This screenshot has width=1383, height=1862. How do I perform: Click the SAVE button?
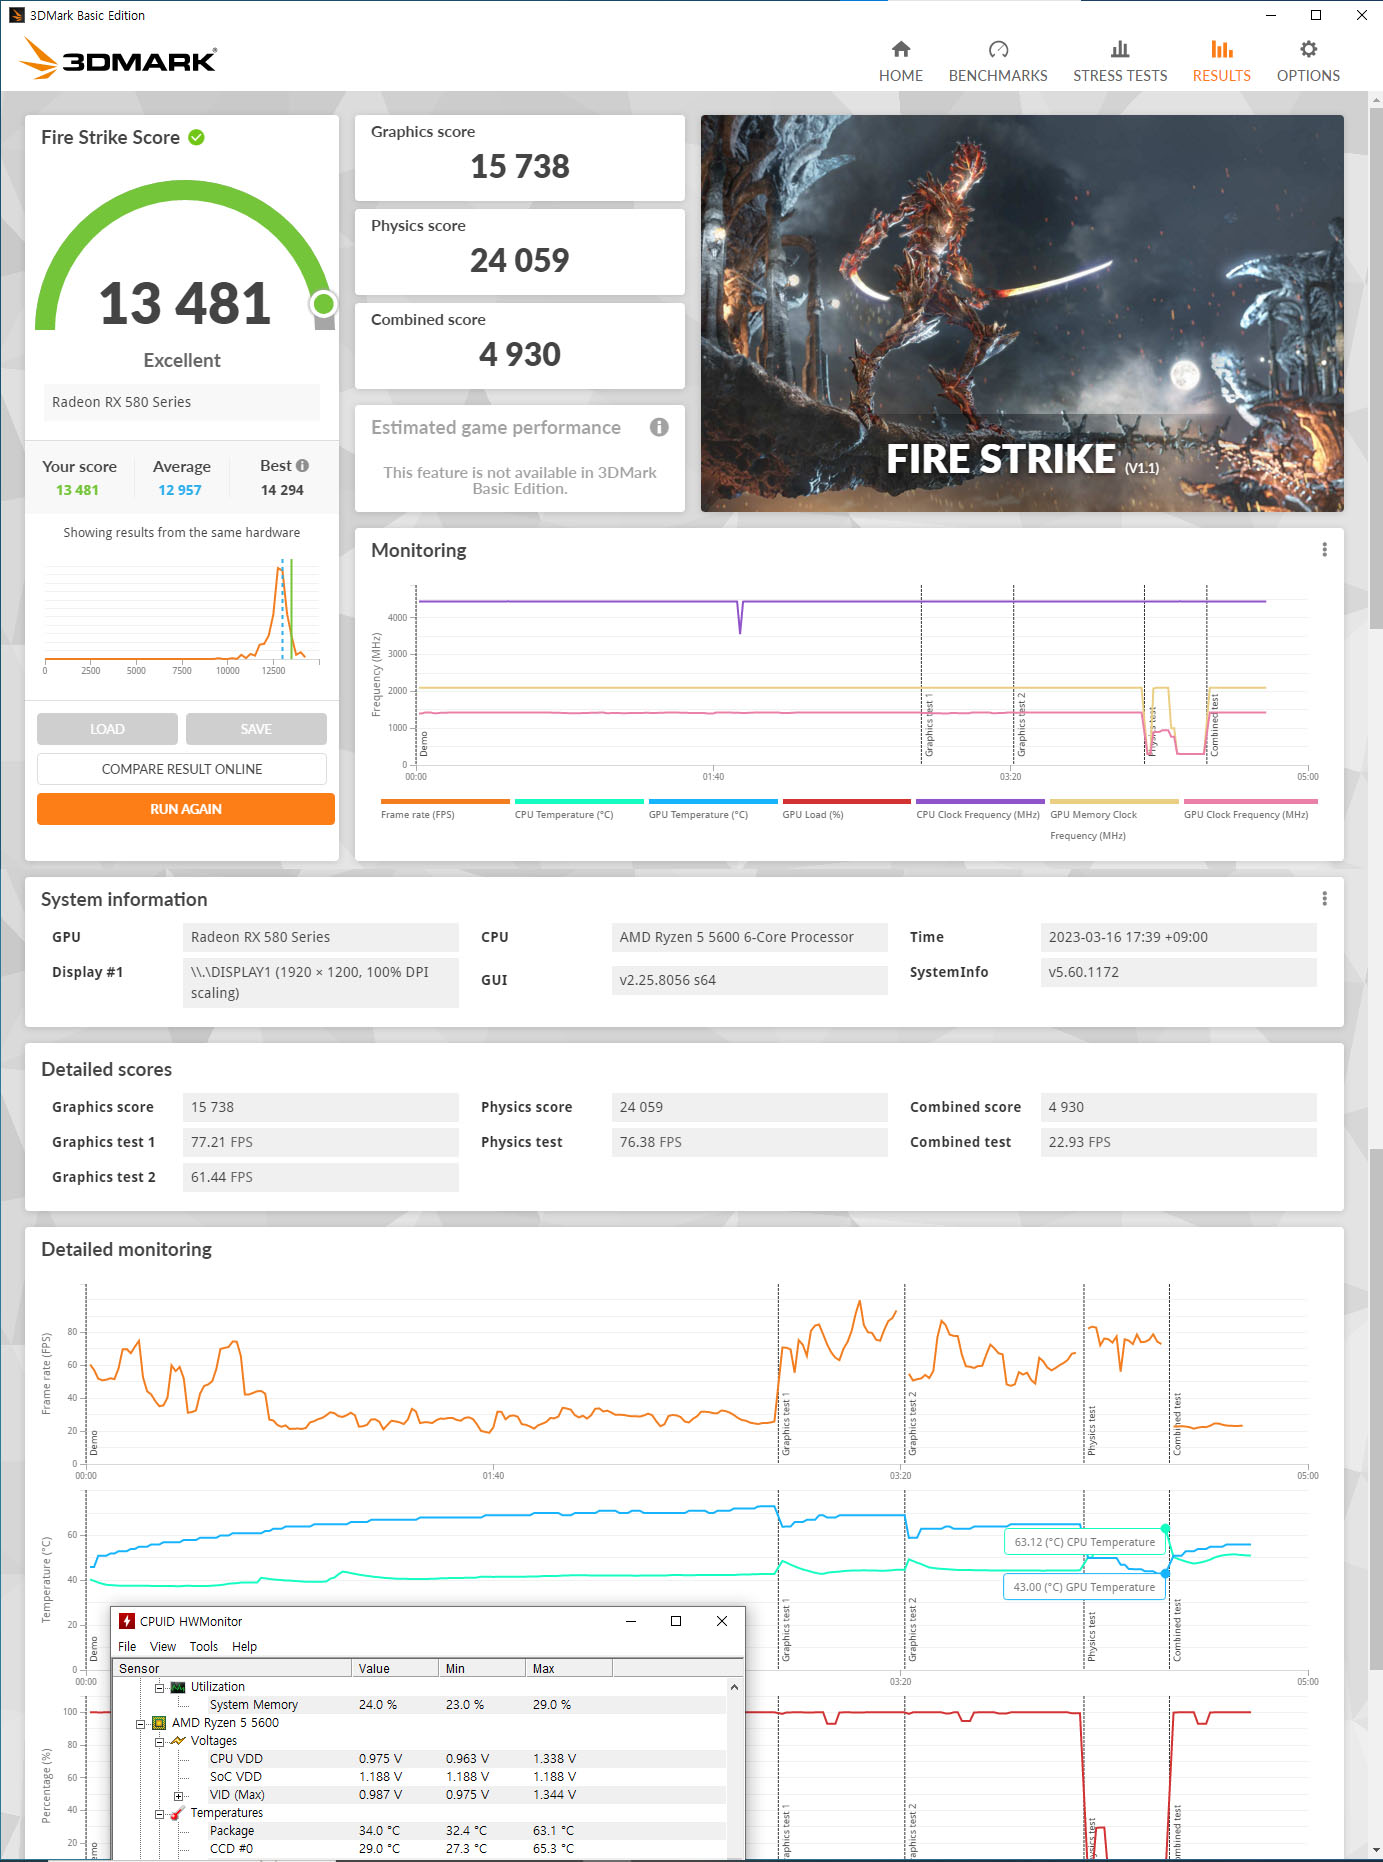[x=256, y=729]
